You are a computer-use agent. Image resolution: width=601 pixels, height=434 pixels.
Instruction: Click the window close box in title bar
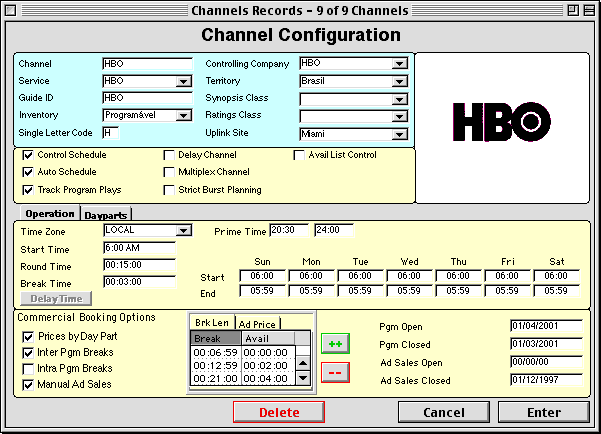tap(11, 10)
